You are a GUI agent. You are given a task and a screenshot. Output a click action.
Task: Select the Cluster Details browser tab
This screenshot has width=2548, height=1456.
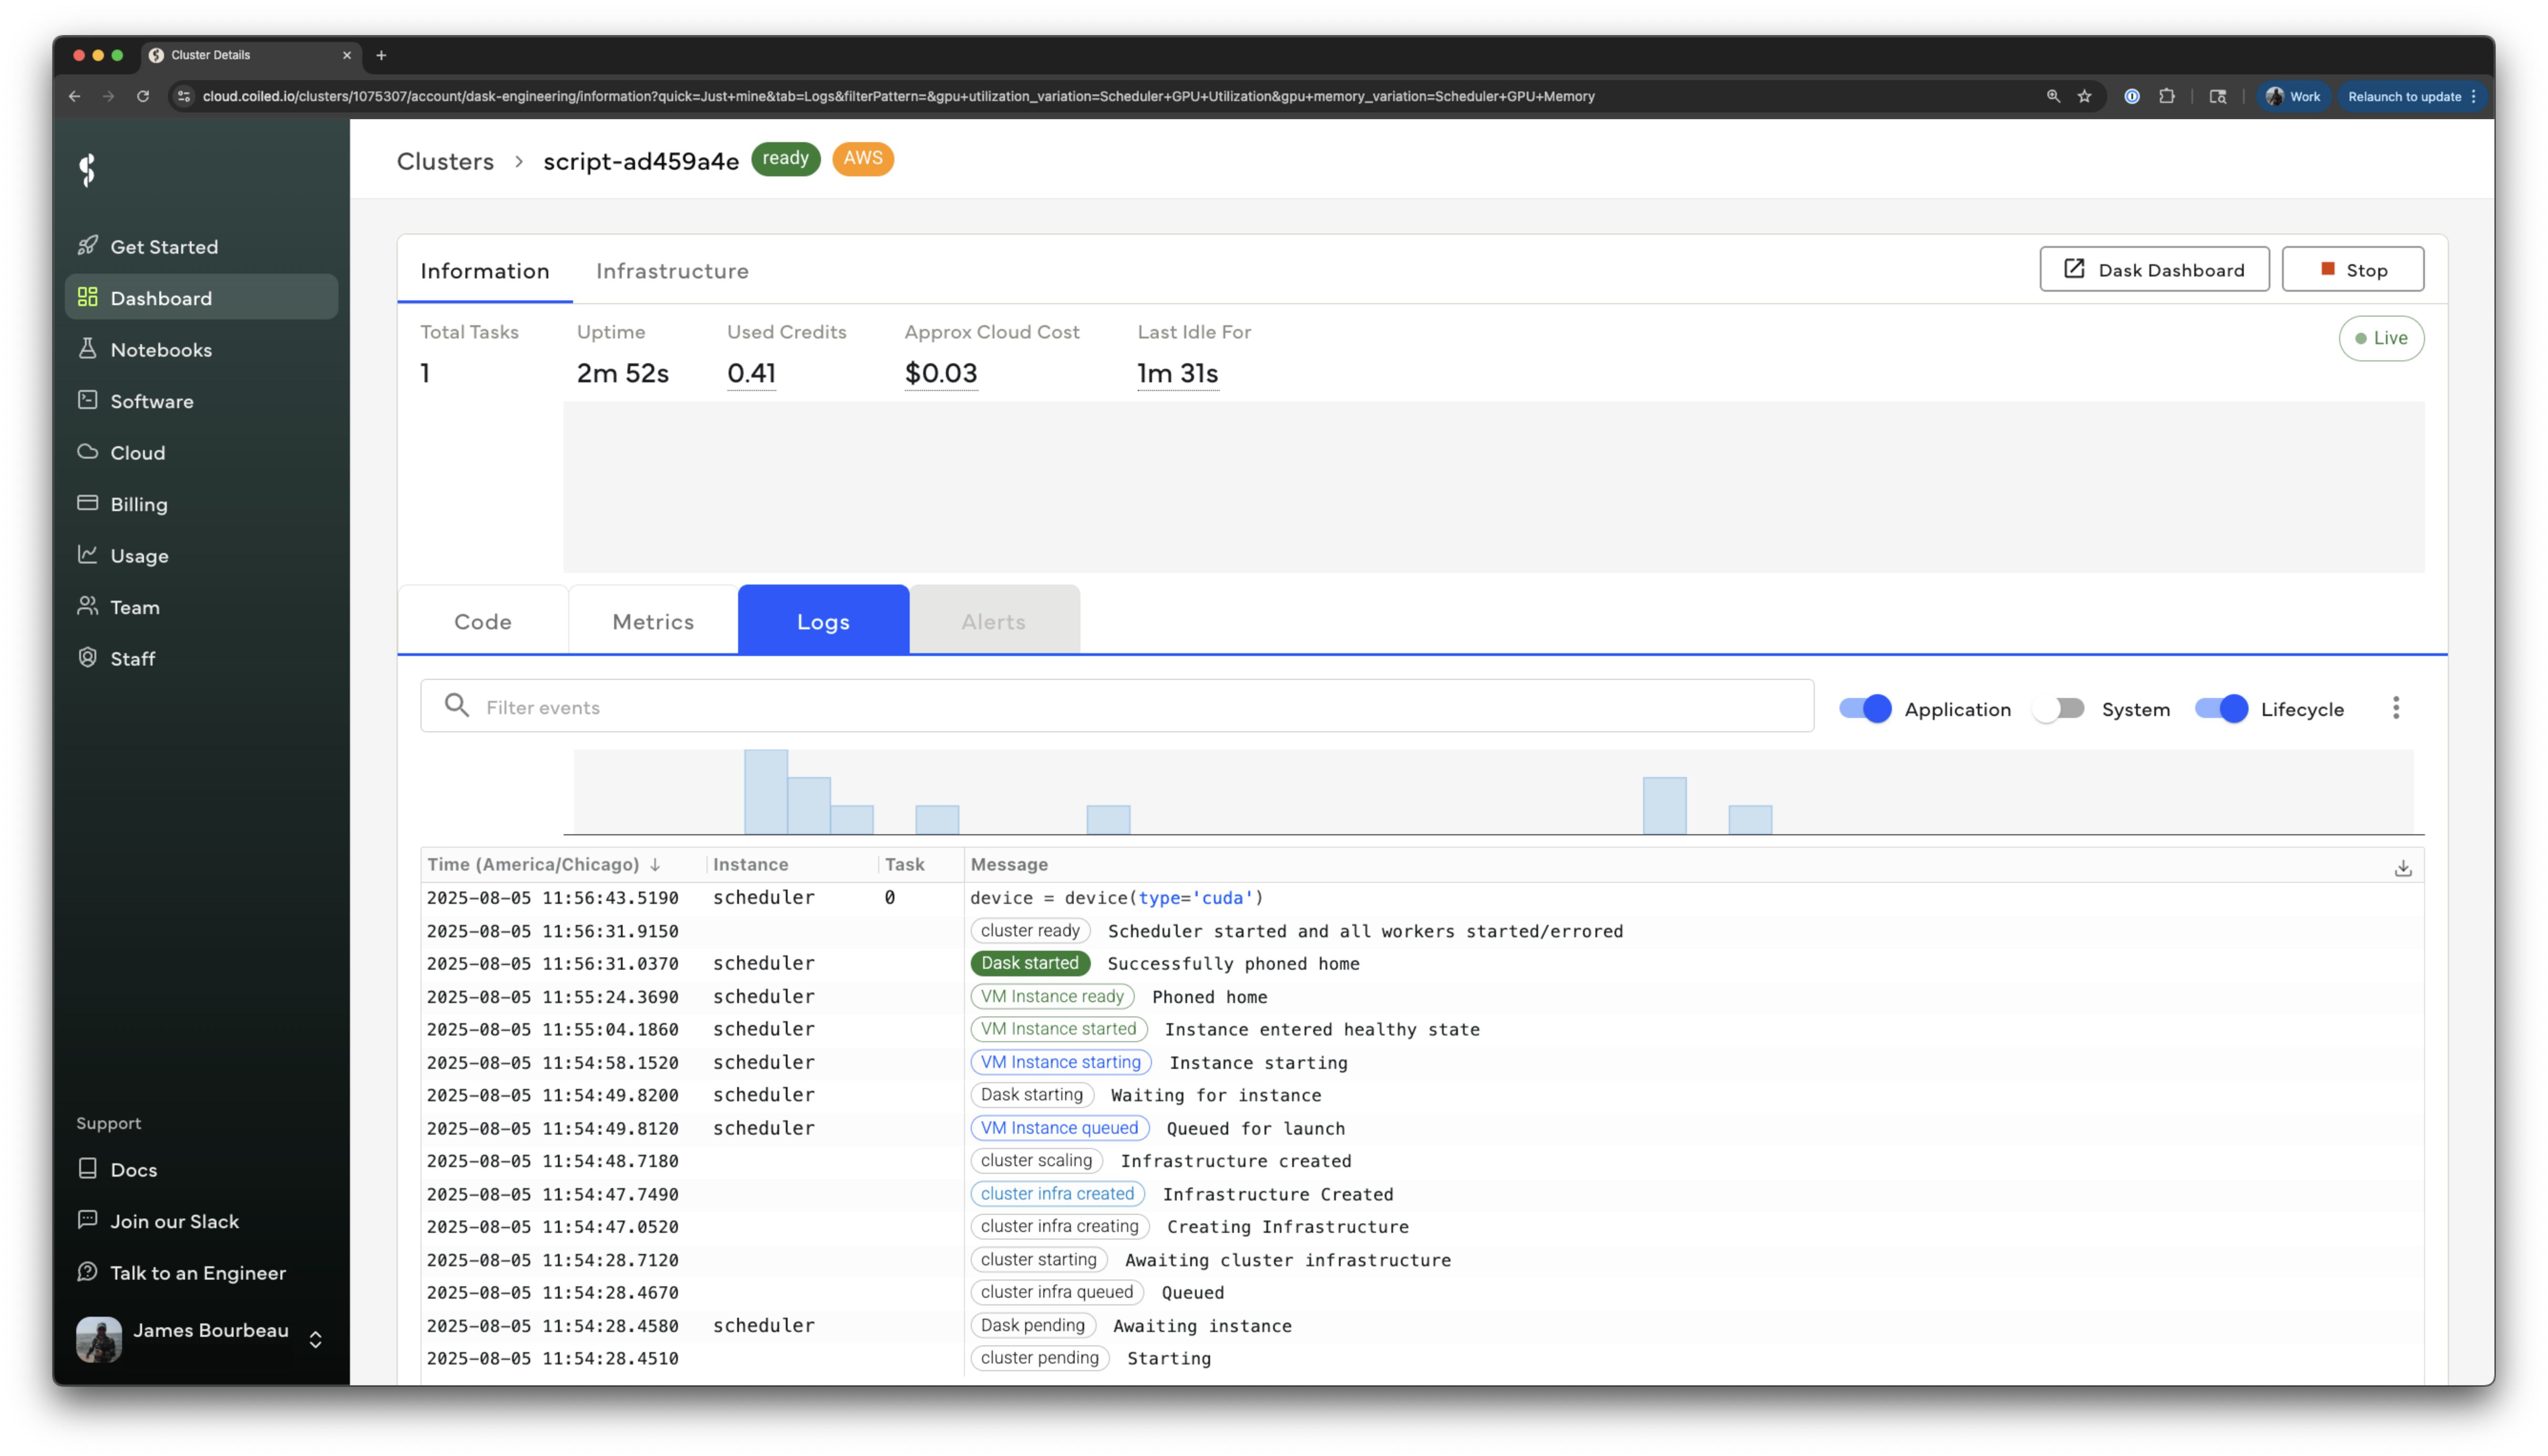[250, 55]
